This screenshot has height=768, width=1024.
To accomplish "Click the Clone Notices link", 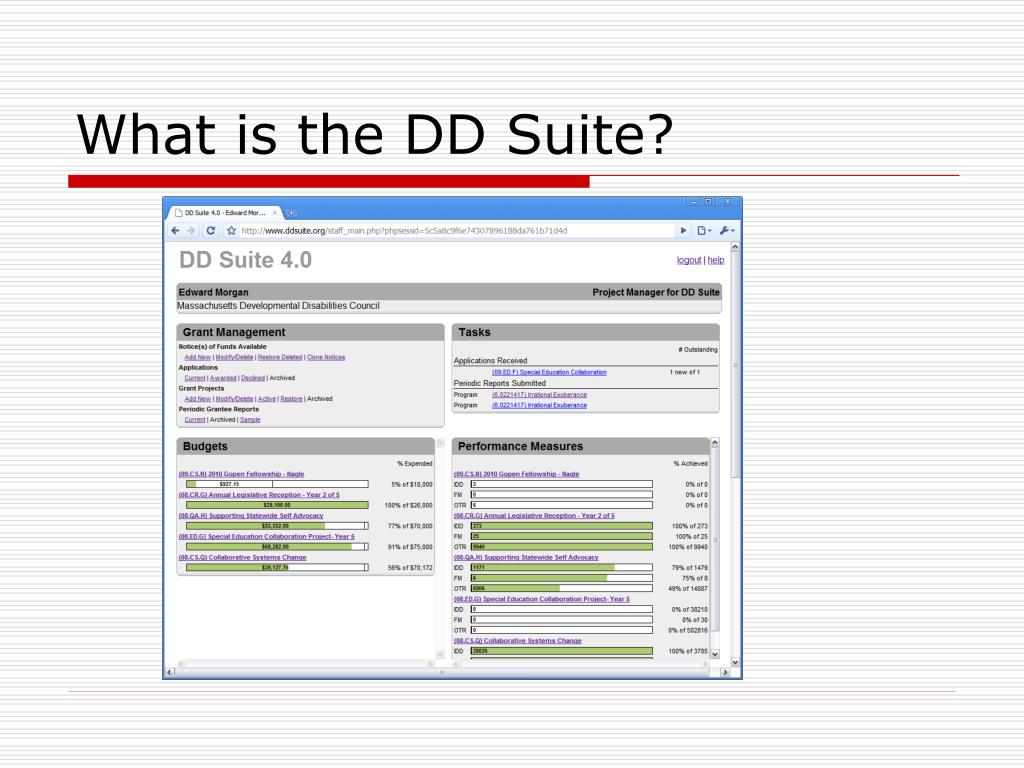I will point(326,357).
